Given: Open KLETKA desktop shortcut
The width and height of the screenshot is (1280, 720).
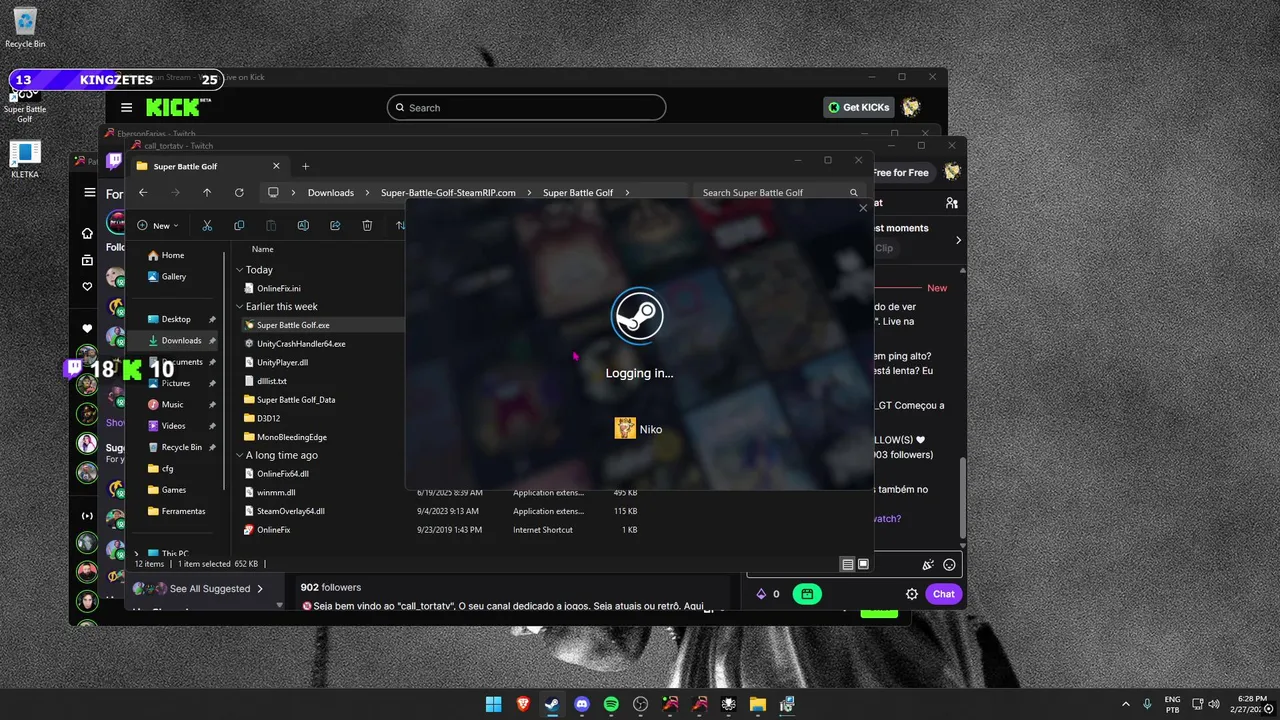Looking at the screenshot, I should tap(25, 159).
